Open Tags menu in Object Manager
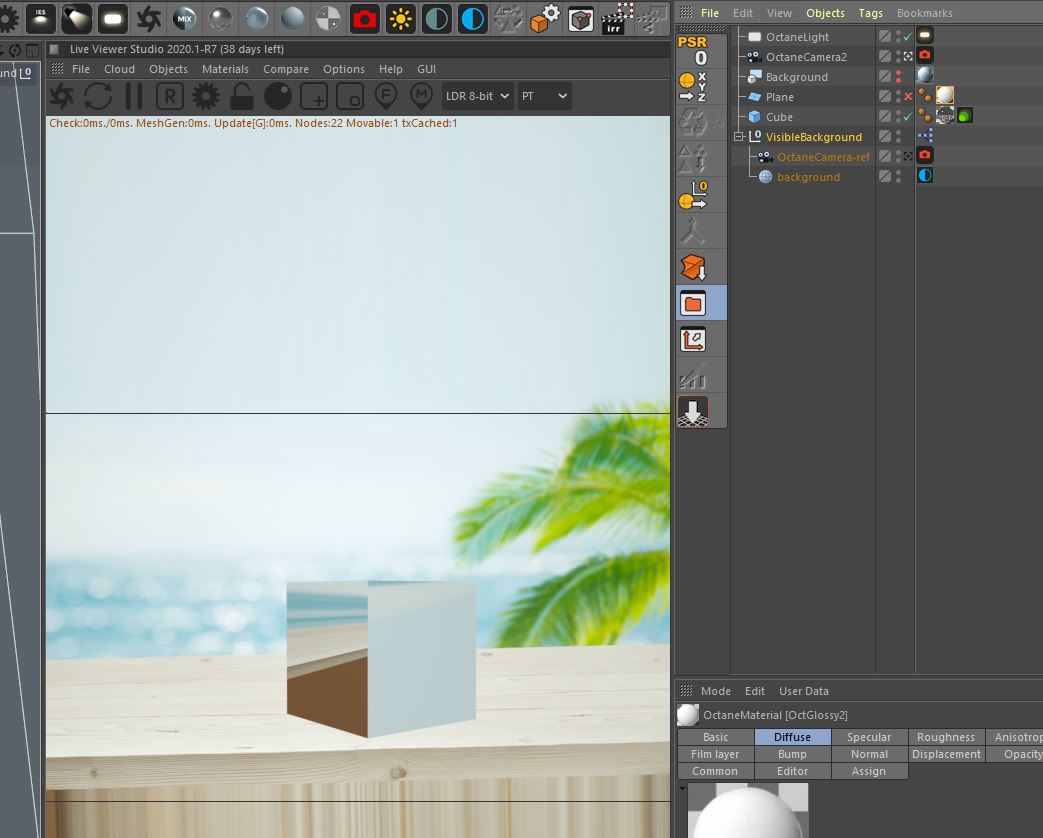The height and width of the screenshot is (838, 1043). 870,13
